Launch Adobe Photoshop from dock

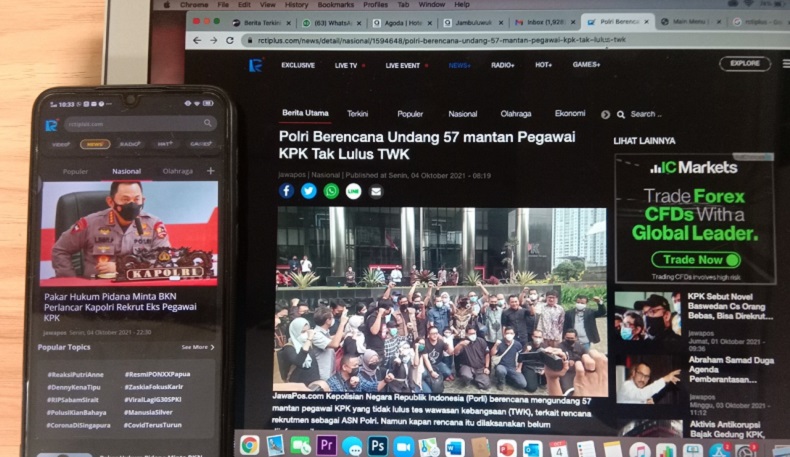pos(378,446)
